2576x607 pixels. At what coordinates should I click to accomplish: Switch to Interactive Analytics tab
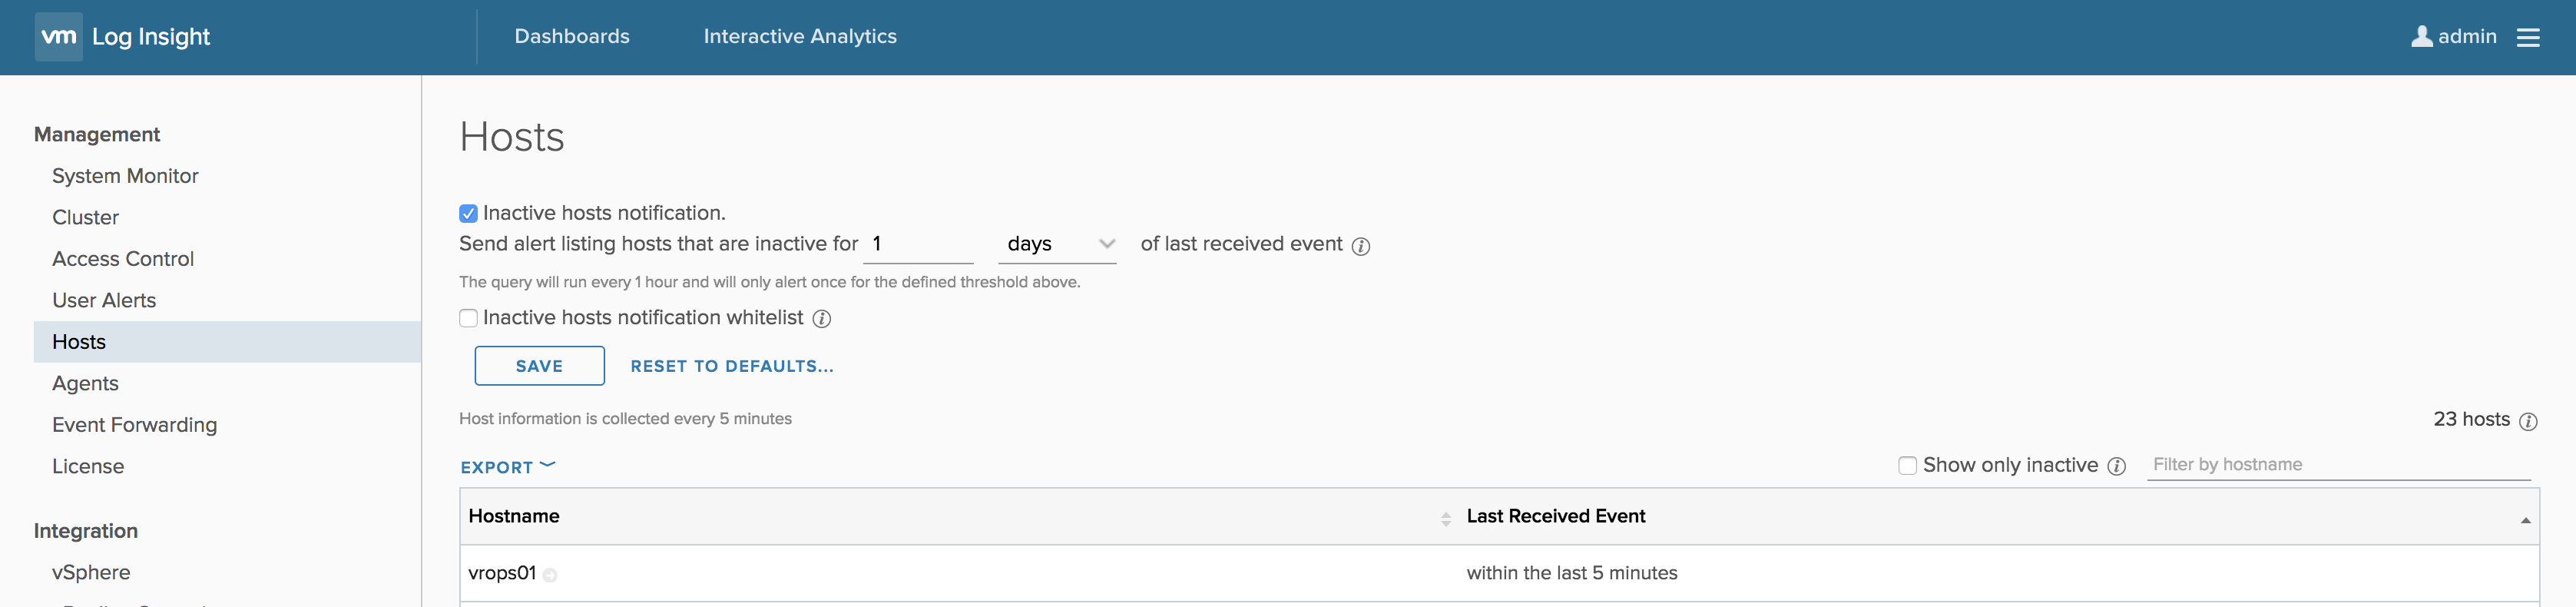click(800, 37)
